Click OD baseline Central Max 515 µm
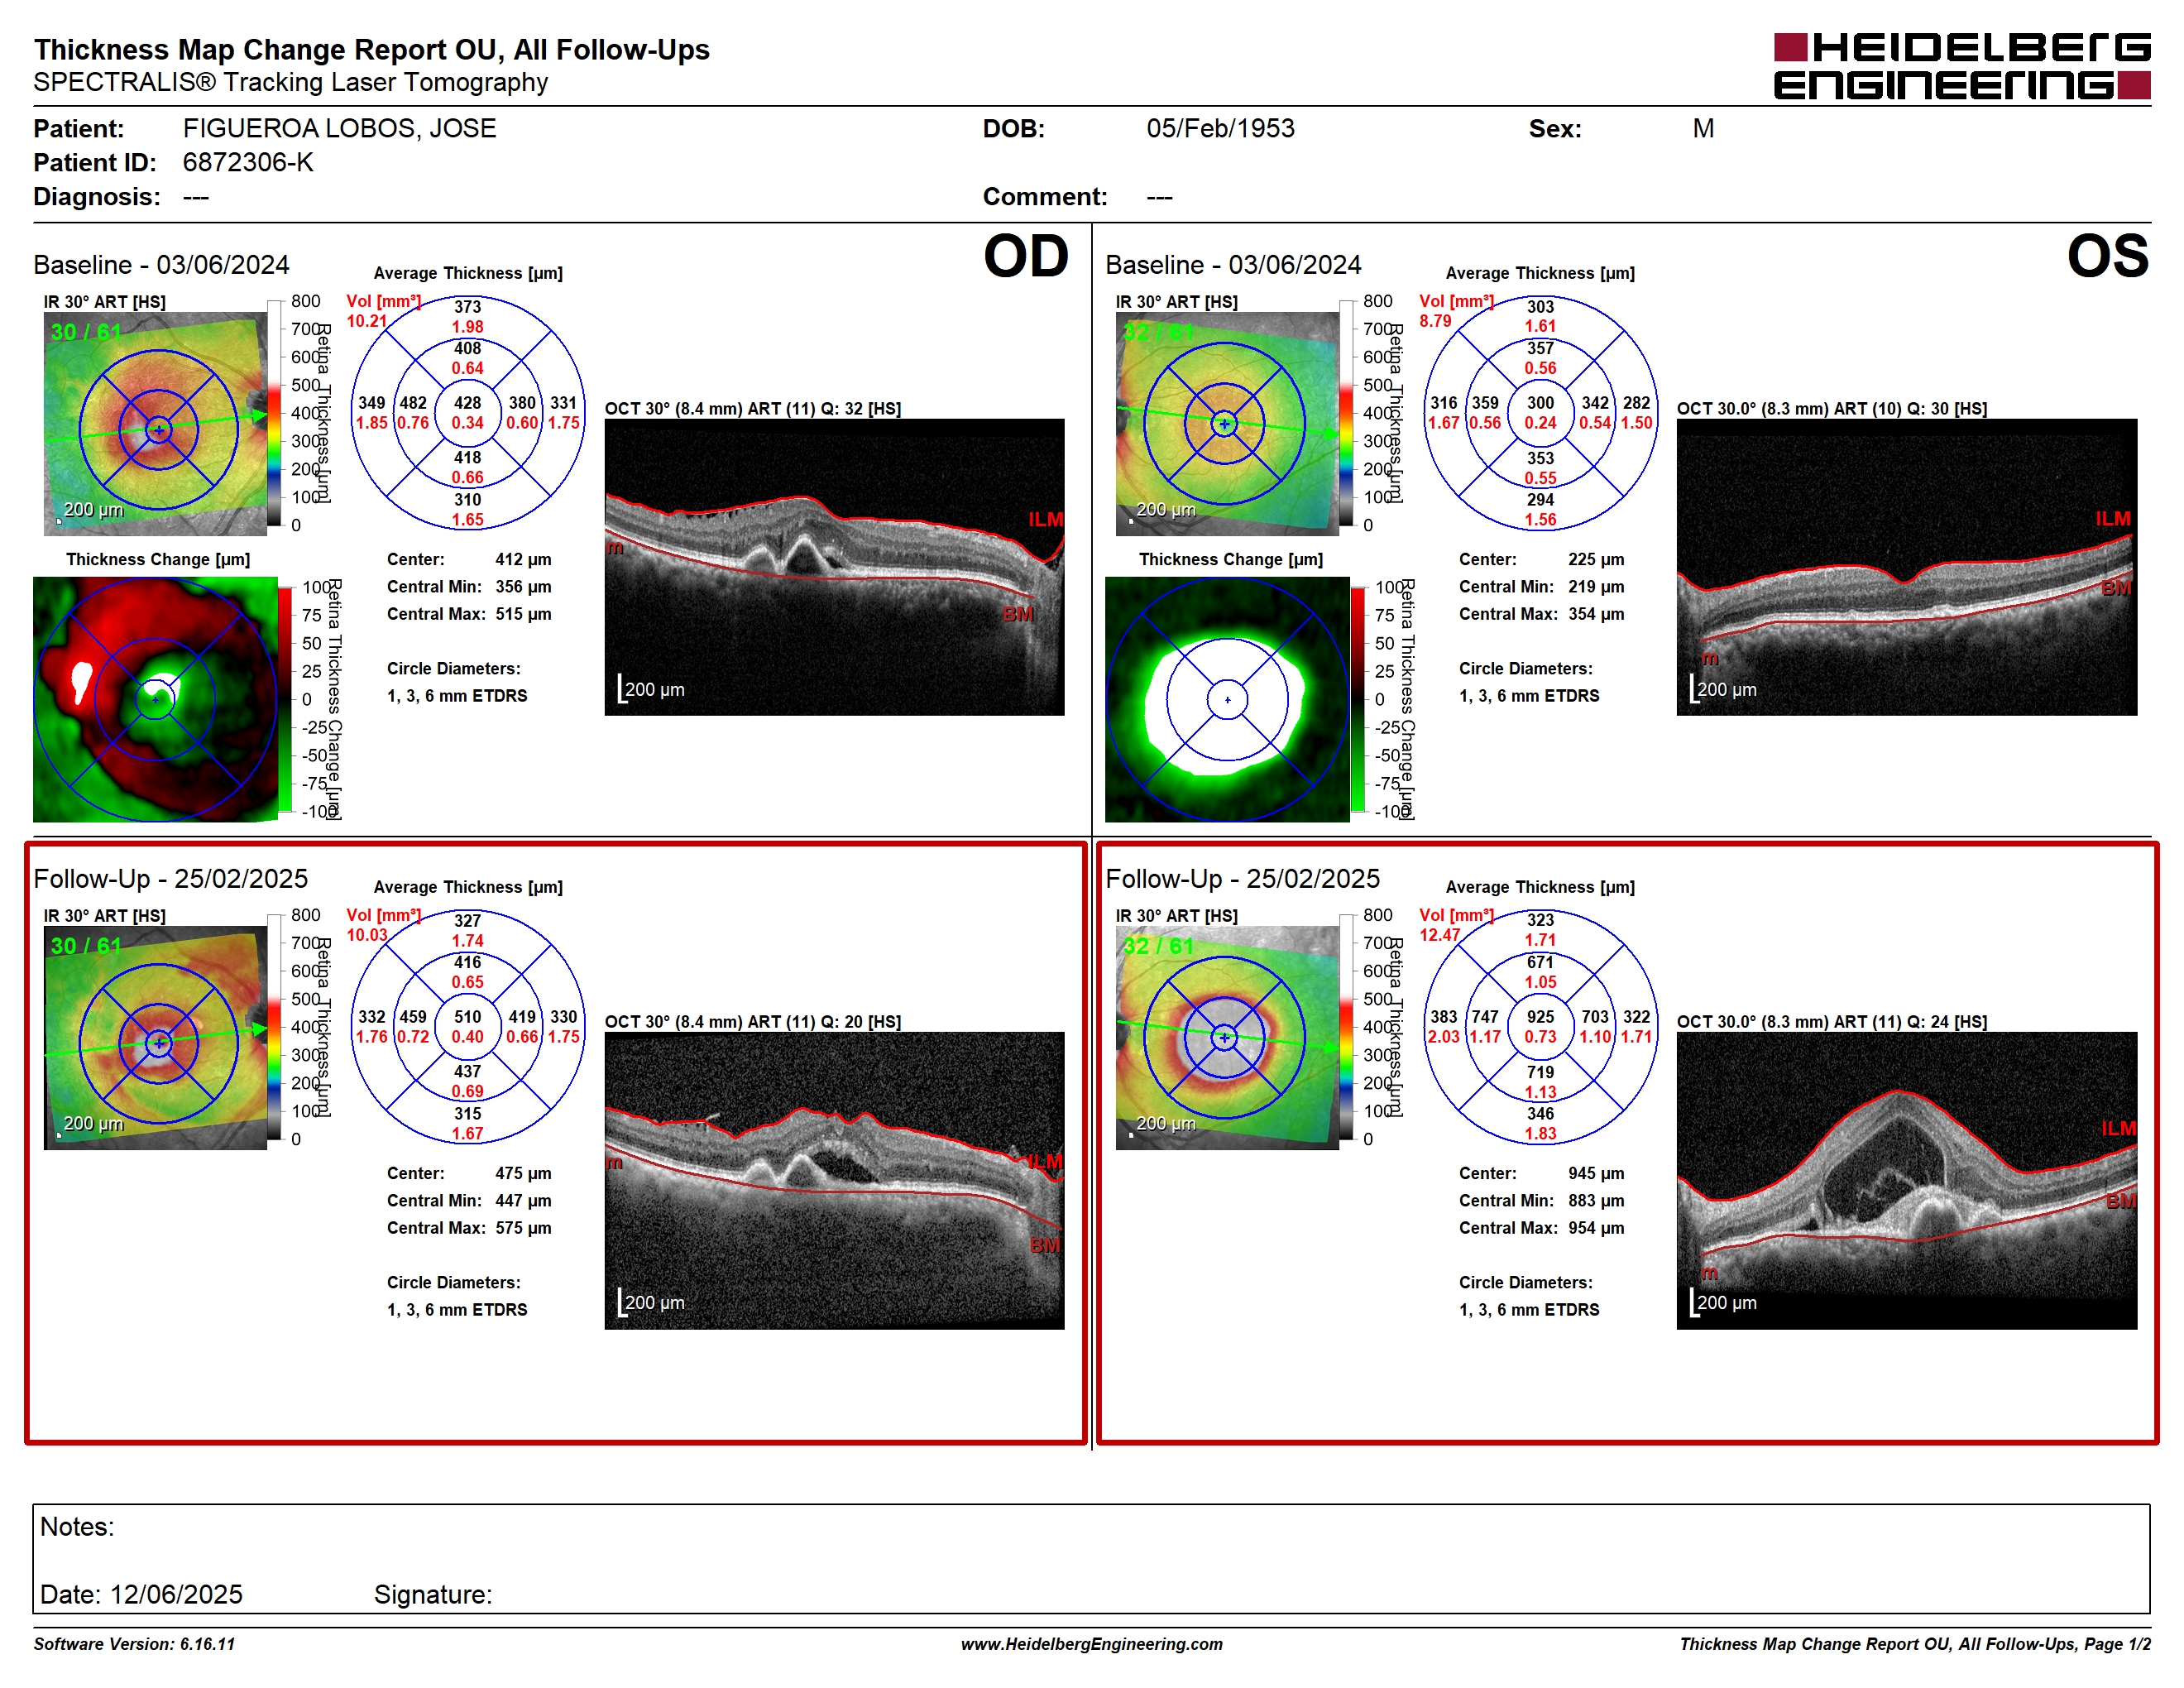The width and height of the screenshot is (2184, 1688). click(x=523, y=614)
